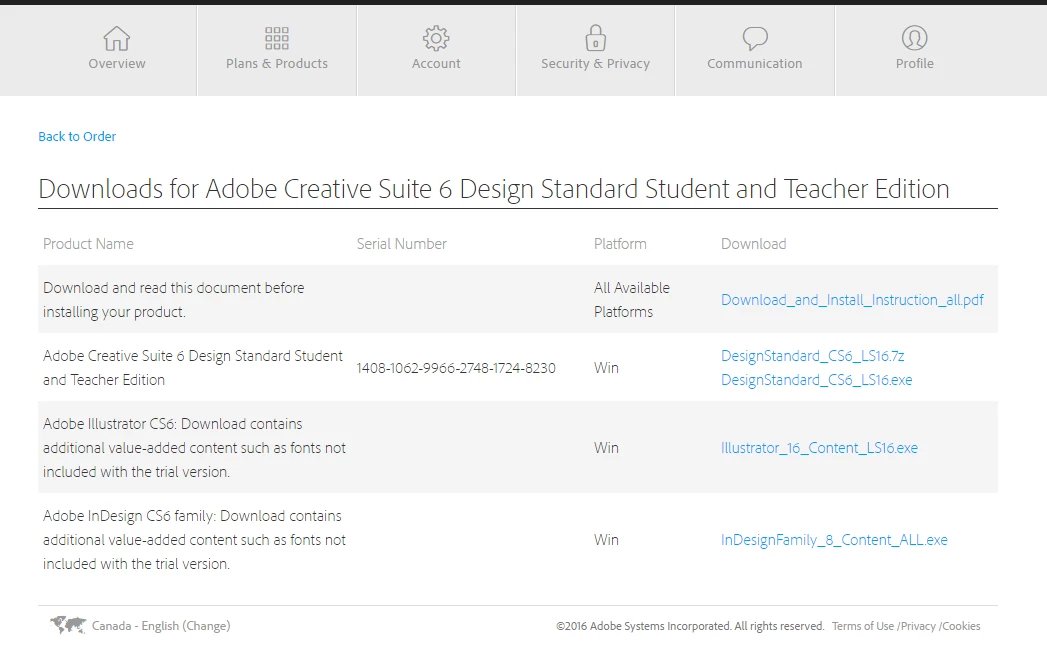
Task: Click the Profile person icon
Action: click(915, 38)
